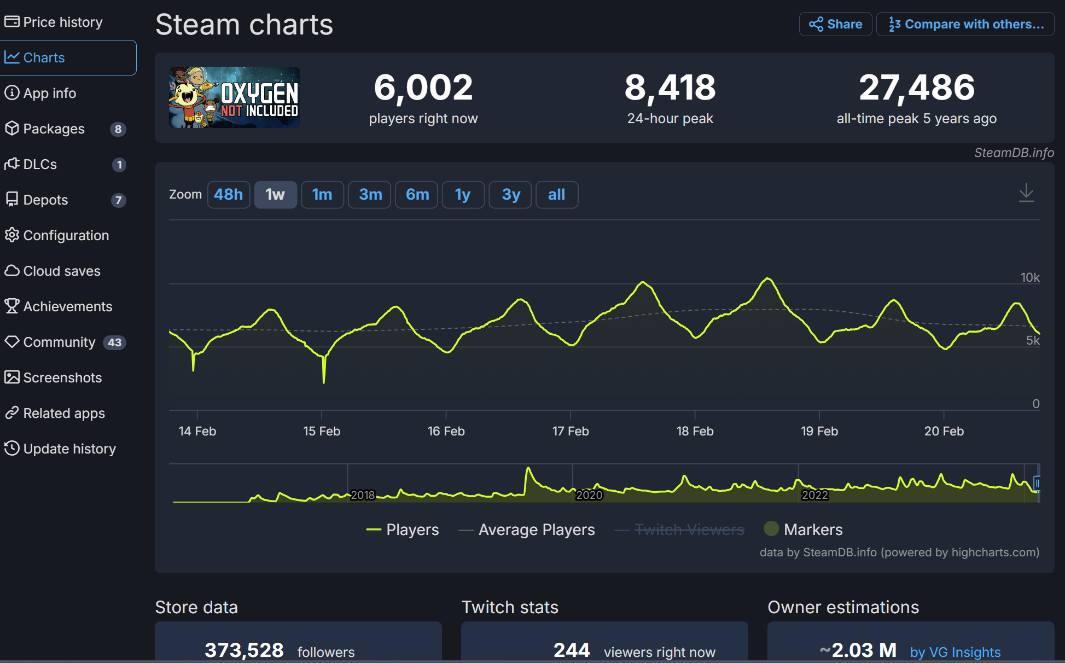The height and width of the screenshot is (663, 1065).
Task: Click the 2020 point in navigator timeline
Action: pos(589,495)
